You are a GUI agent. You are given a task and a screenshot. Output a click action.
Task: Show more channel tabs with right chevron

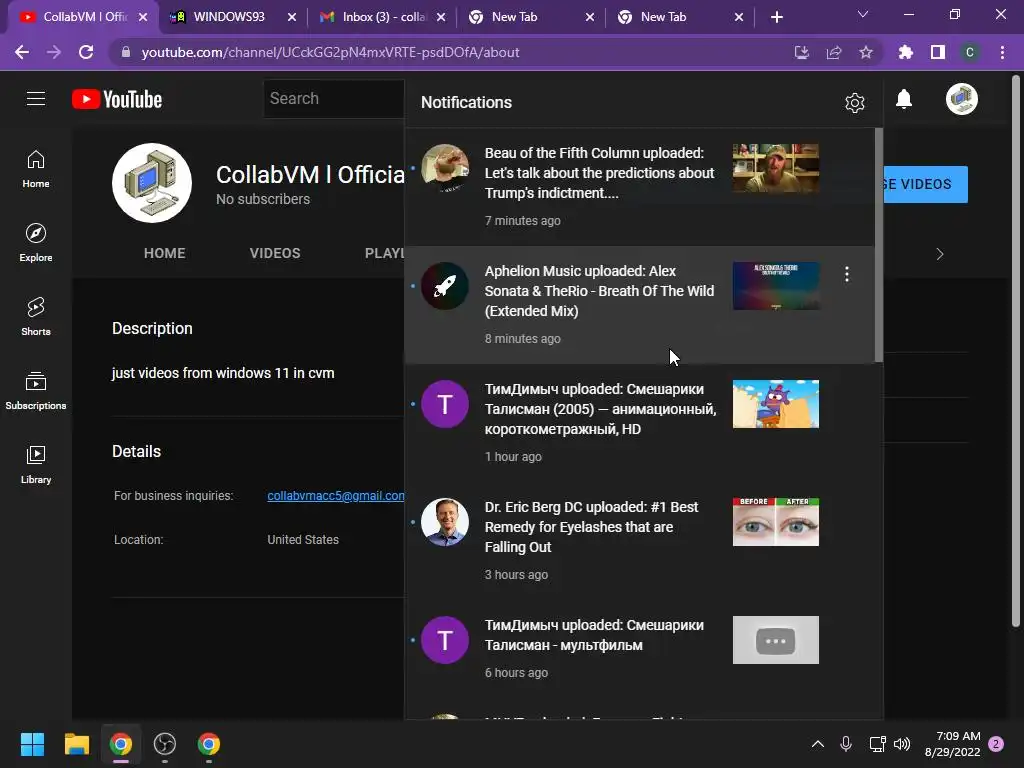tap(940, 254)
